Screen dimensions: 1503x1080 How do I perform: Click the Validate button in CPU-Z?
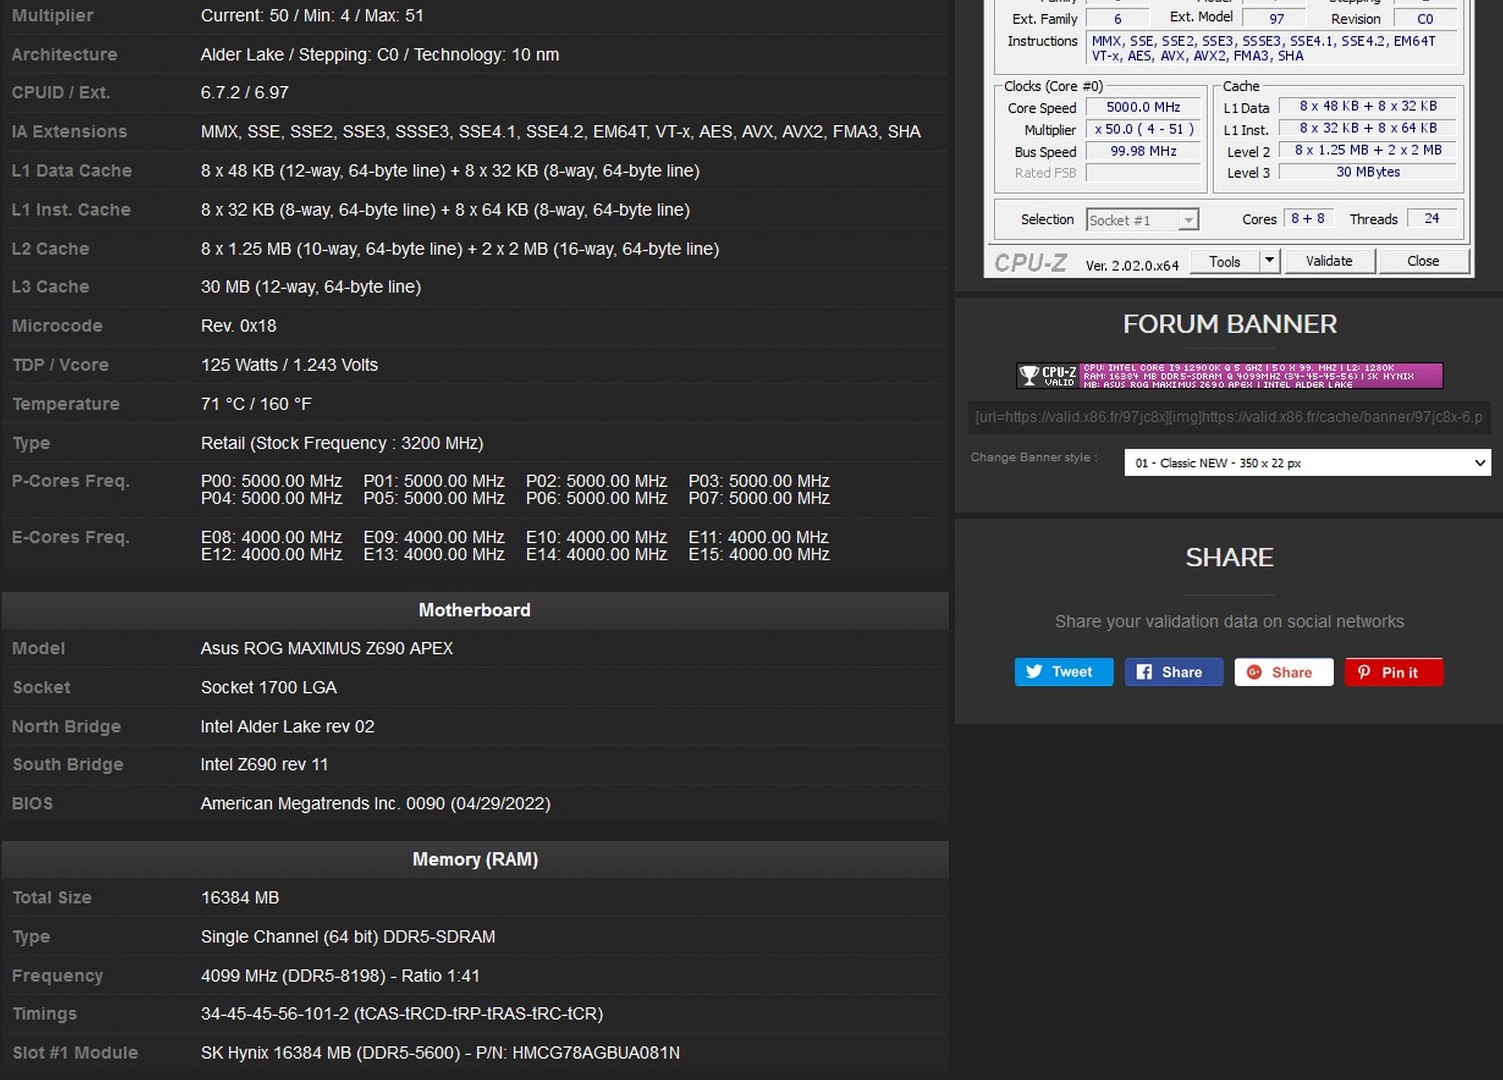[x=1328, y=261]
